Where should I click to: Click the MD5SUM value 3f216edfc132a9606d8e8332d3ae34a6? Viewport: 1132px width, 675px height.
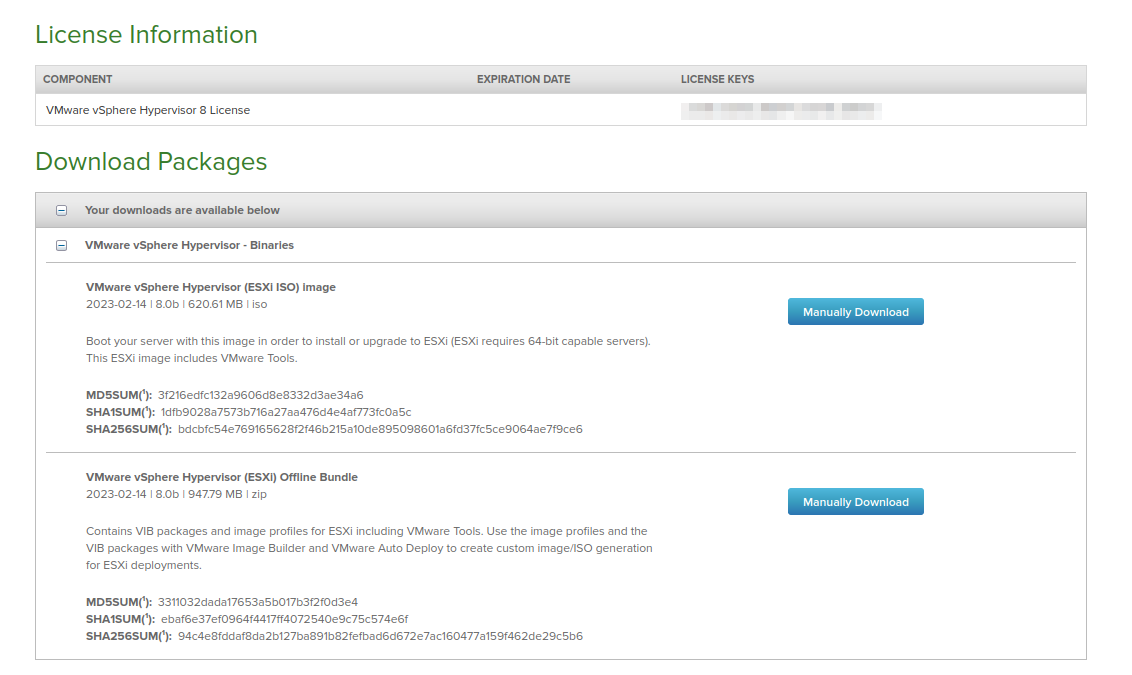[261, 396]
